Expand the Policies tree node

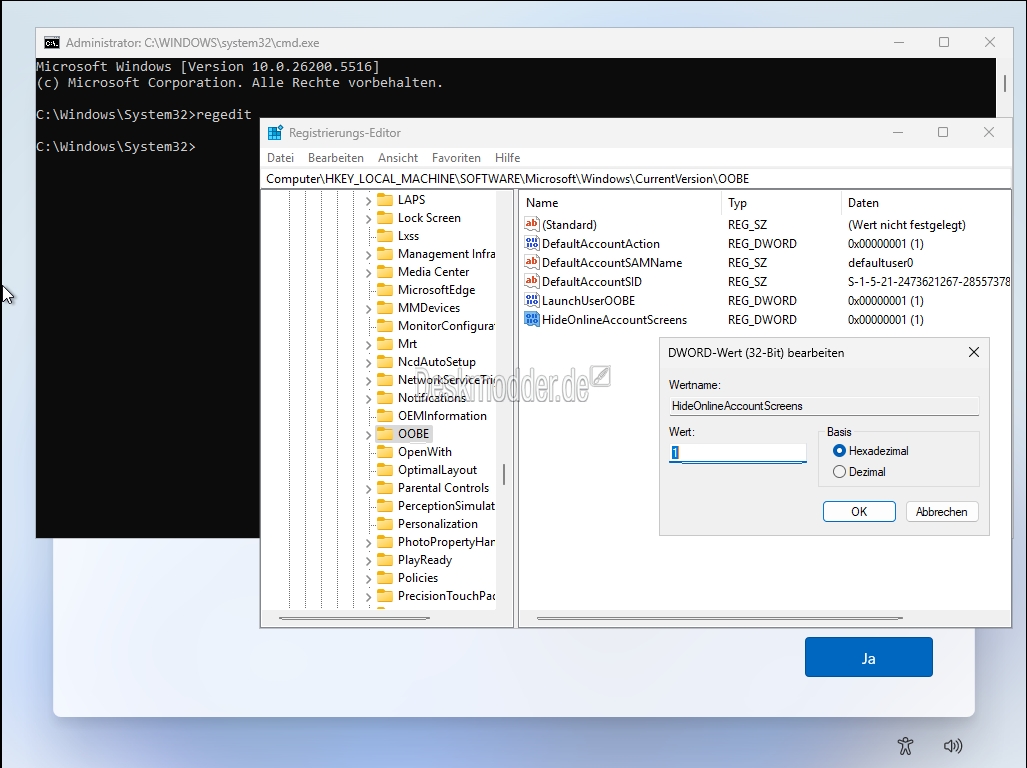(x=368, y=579)
